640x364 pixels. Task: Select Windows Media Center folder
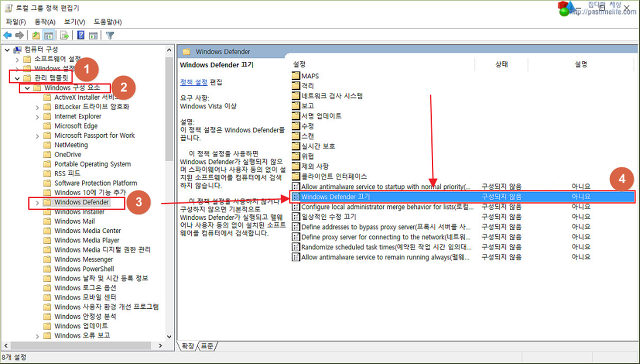[x=88, y=231]
